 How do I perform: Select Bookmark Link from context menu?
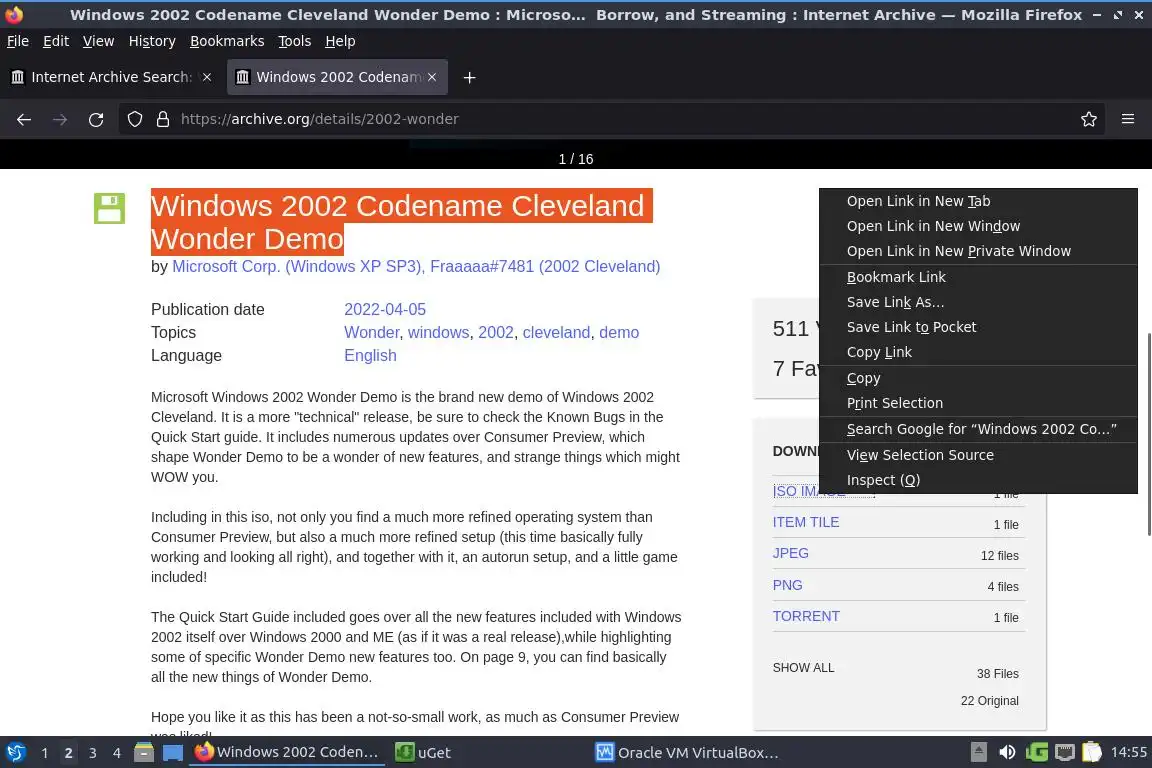pyautogui.click(x=978, y=277)
